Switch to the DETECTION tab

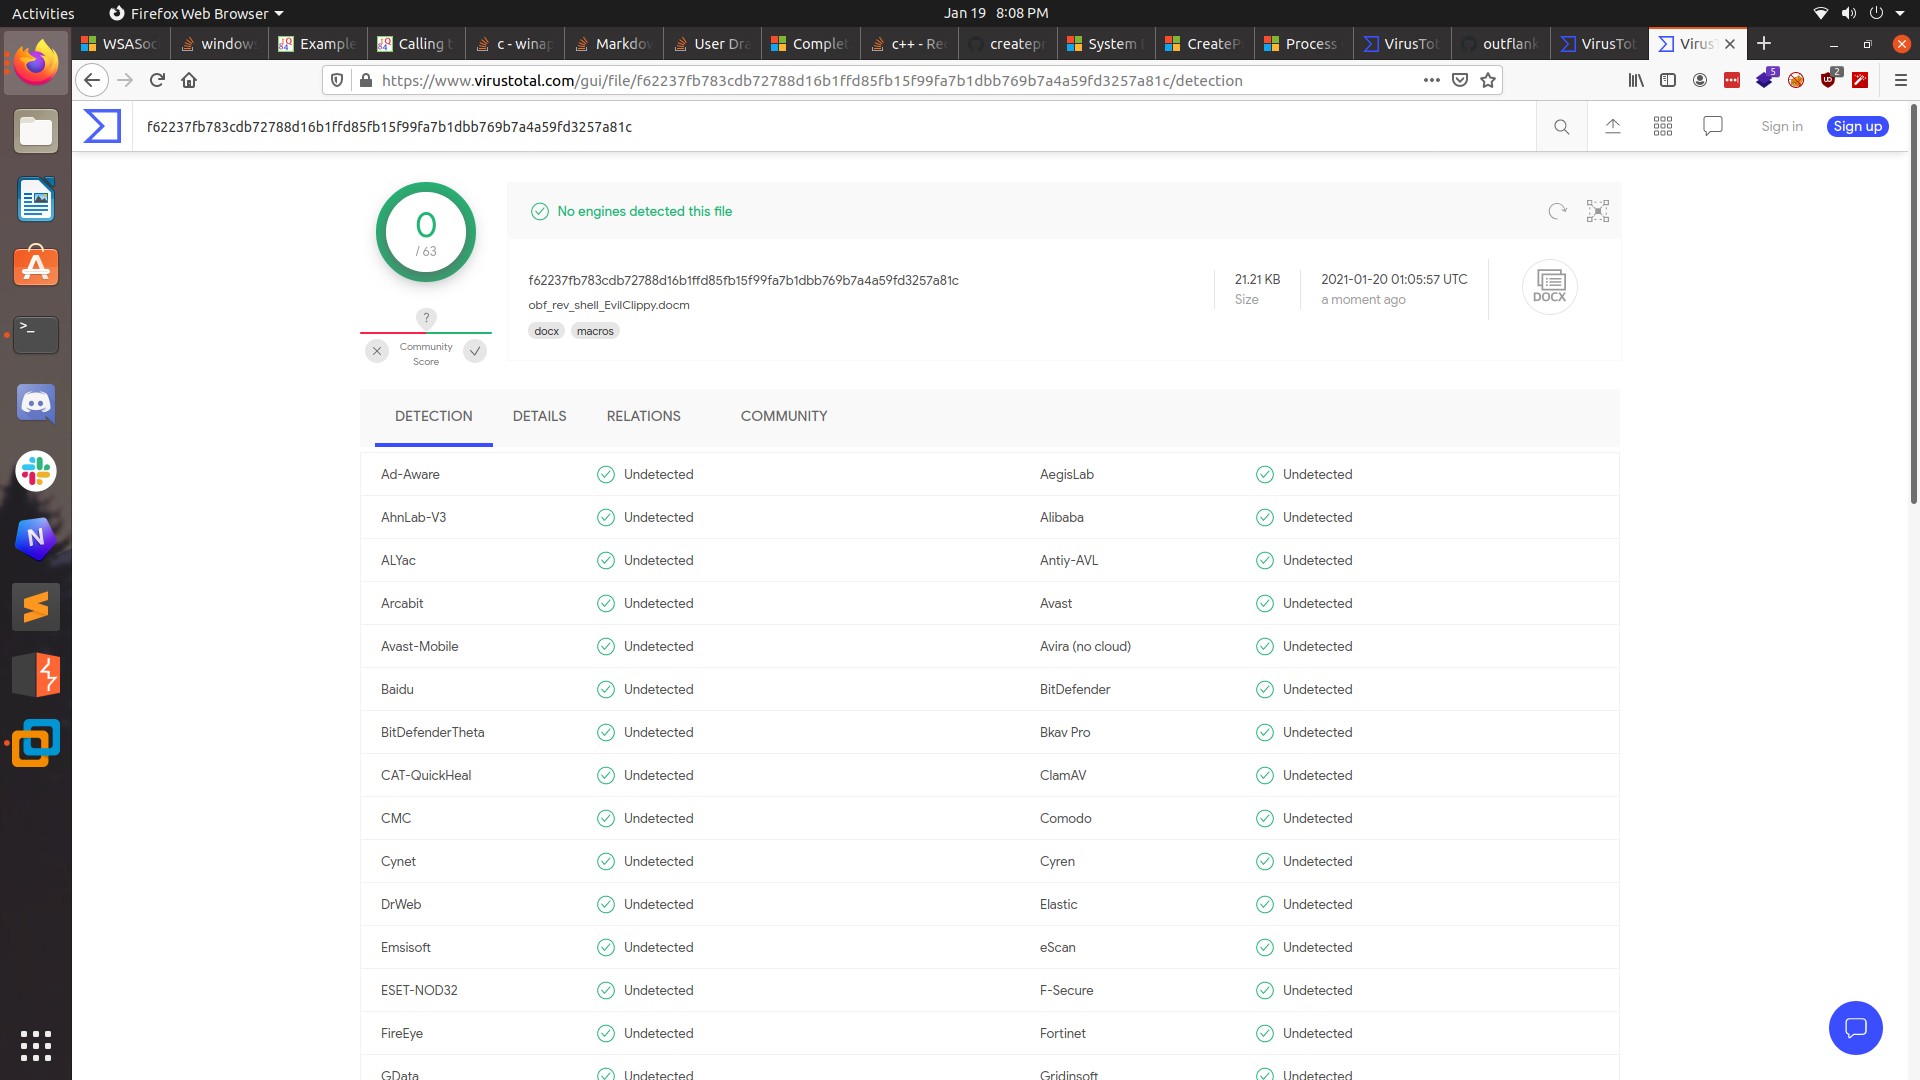pos(434,416)
